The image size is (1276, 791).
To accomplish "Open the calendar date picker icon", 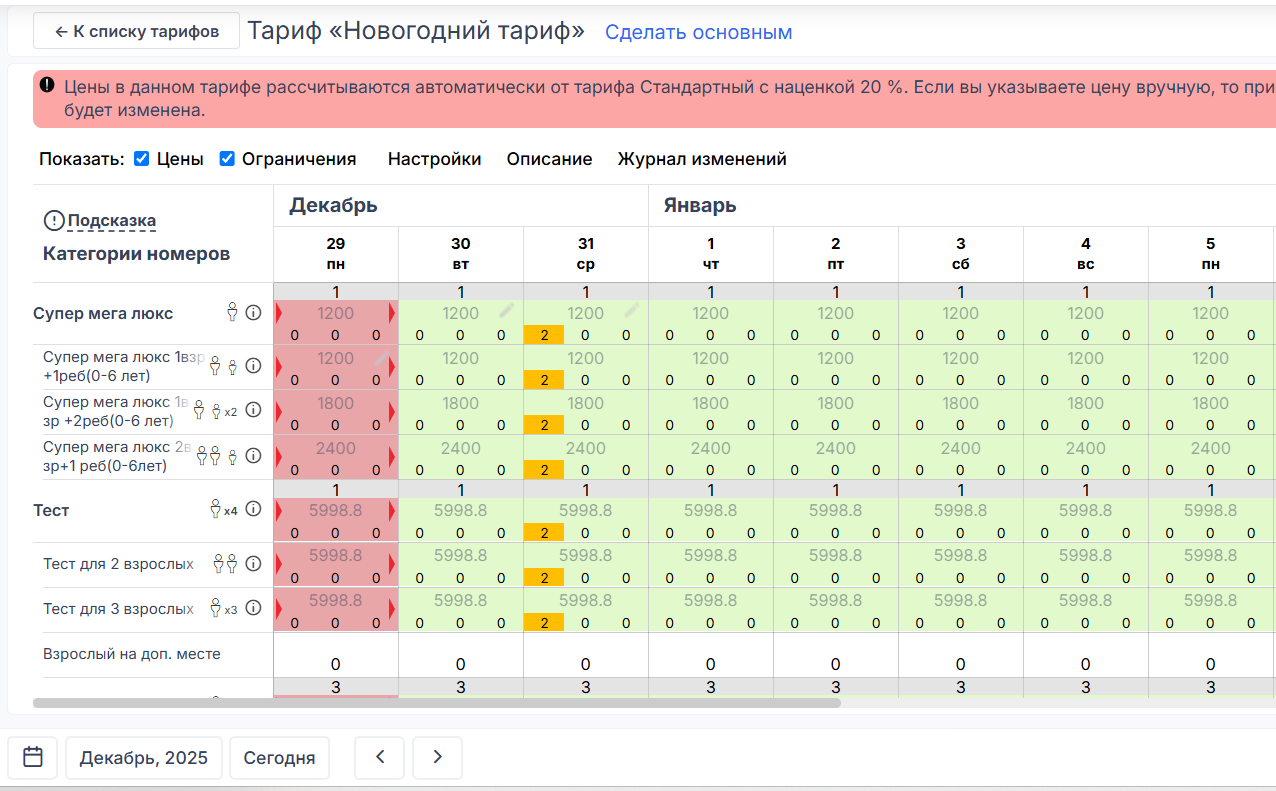I will coord(33,757).
